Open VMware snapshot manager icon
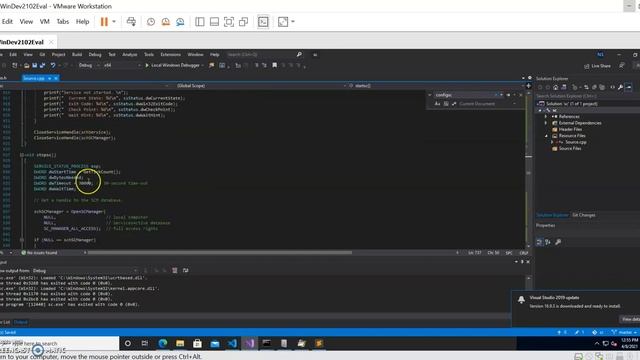This screenshot has width=640, height=360. (x=180, y=22)
